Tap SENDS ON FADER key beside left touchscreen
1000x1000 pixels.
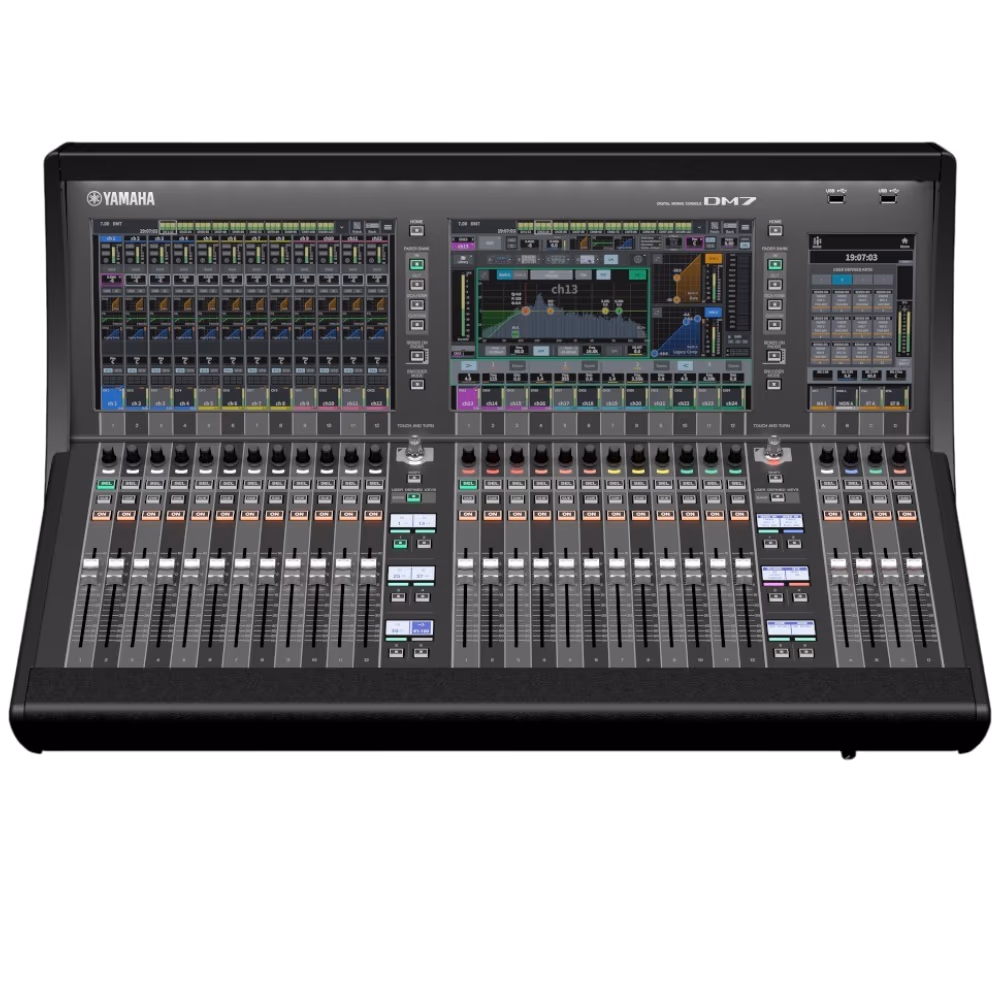tap(417, 355)
